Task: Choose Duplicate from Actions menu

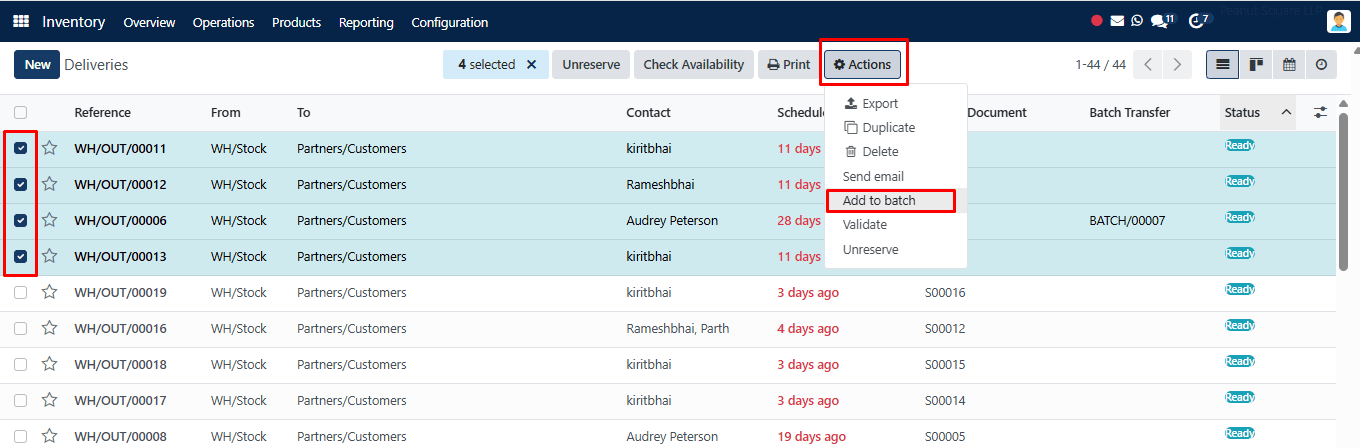Action: tap(879, 127)
